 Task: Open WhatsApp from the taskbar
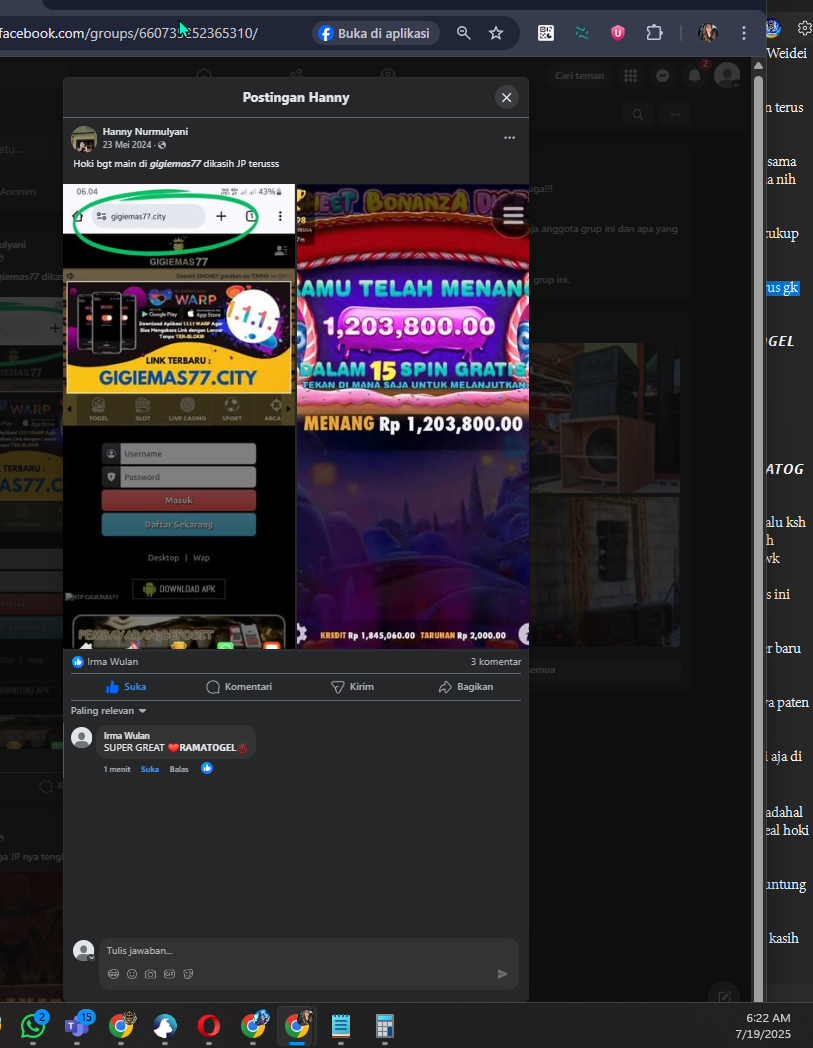[34, 1026]
